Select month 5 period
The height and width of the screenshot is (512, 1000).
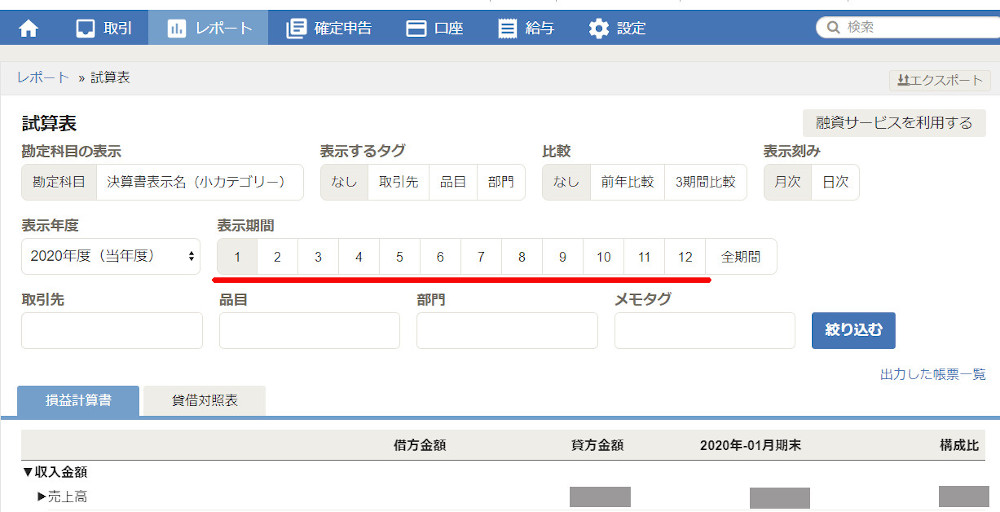[x=400, y=257]
